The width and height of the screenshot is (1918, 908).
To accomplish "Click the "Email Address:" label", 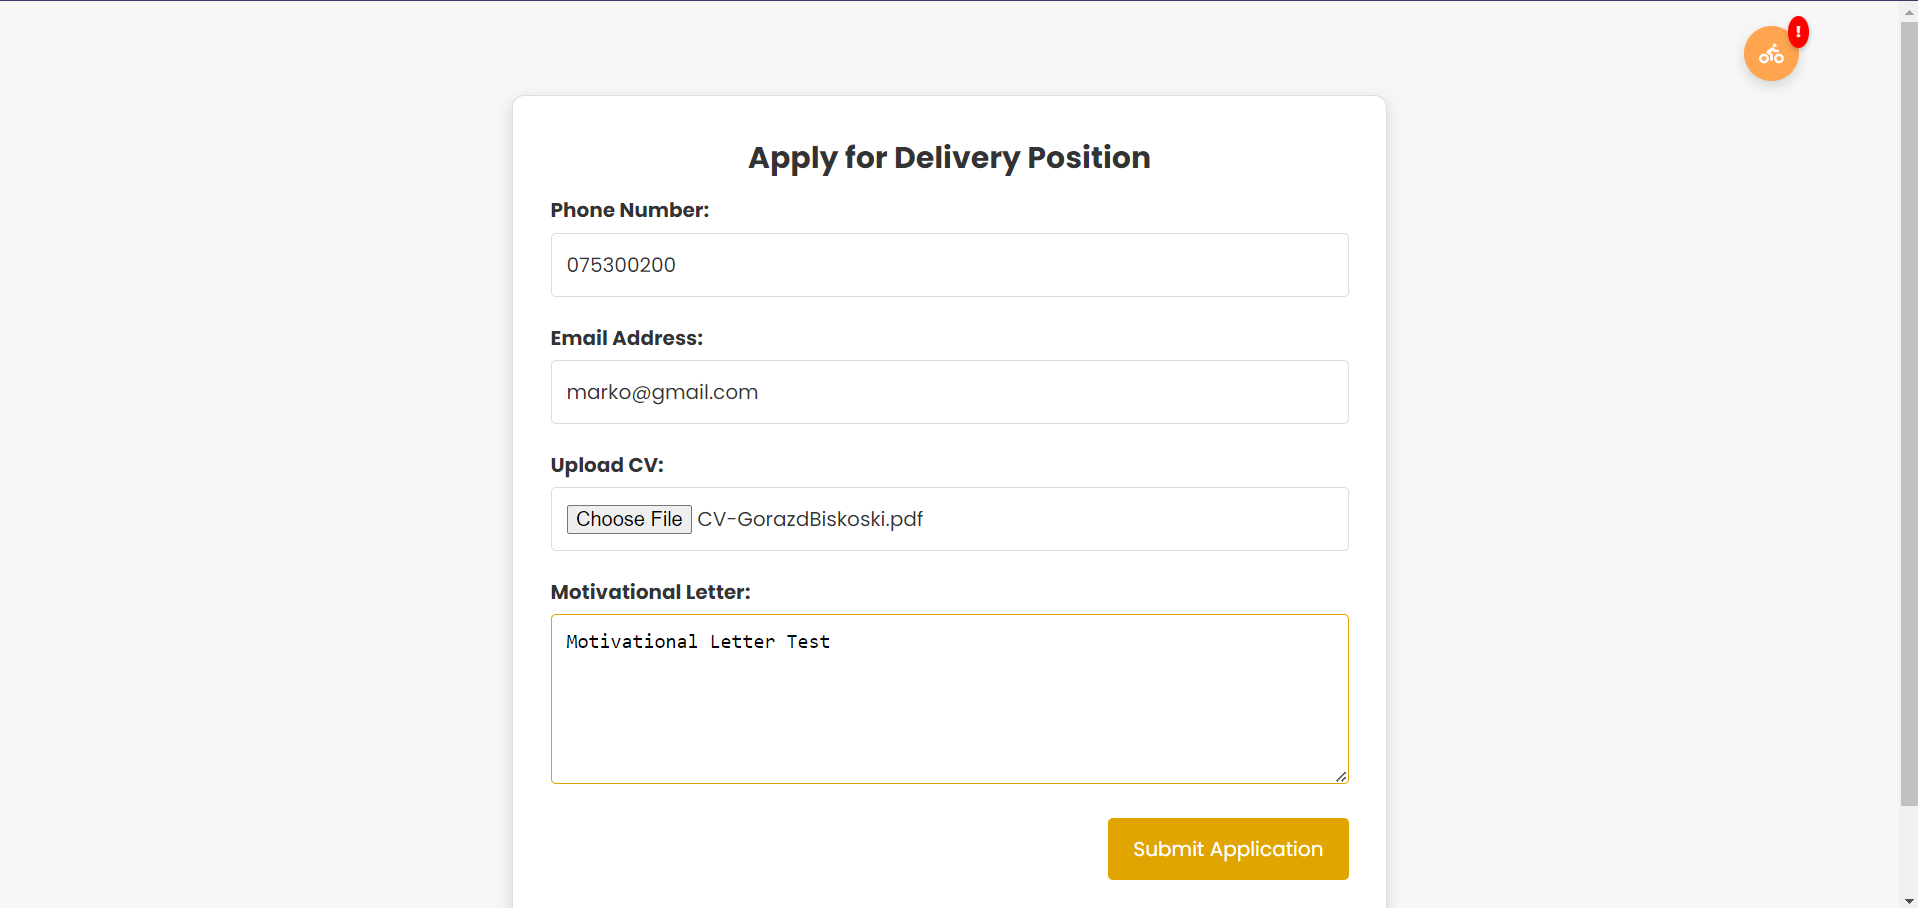I will point(626,338).
